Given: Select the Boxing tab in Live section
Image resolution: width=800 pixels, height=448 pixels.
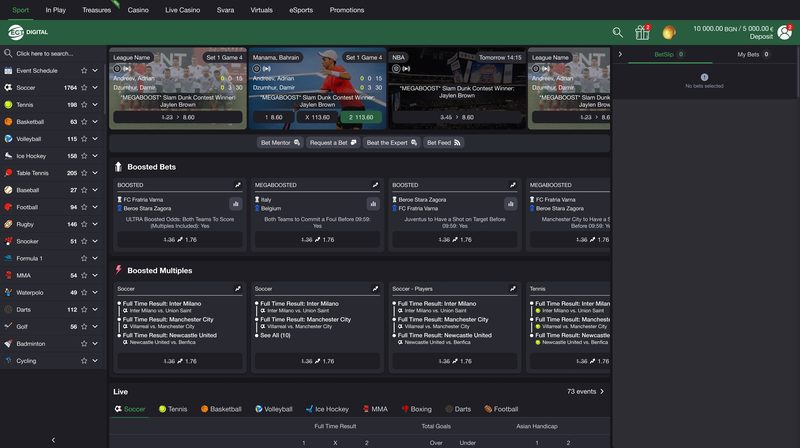Looking at the screenshot, I should (x=416, y=409).
